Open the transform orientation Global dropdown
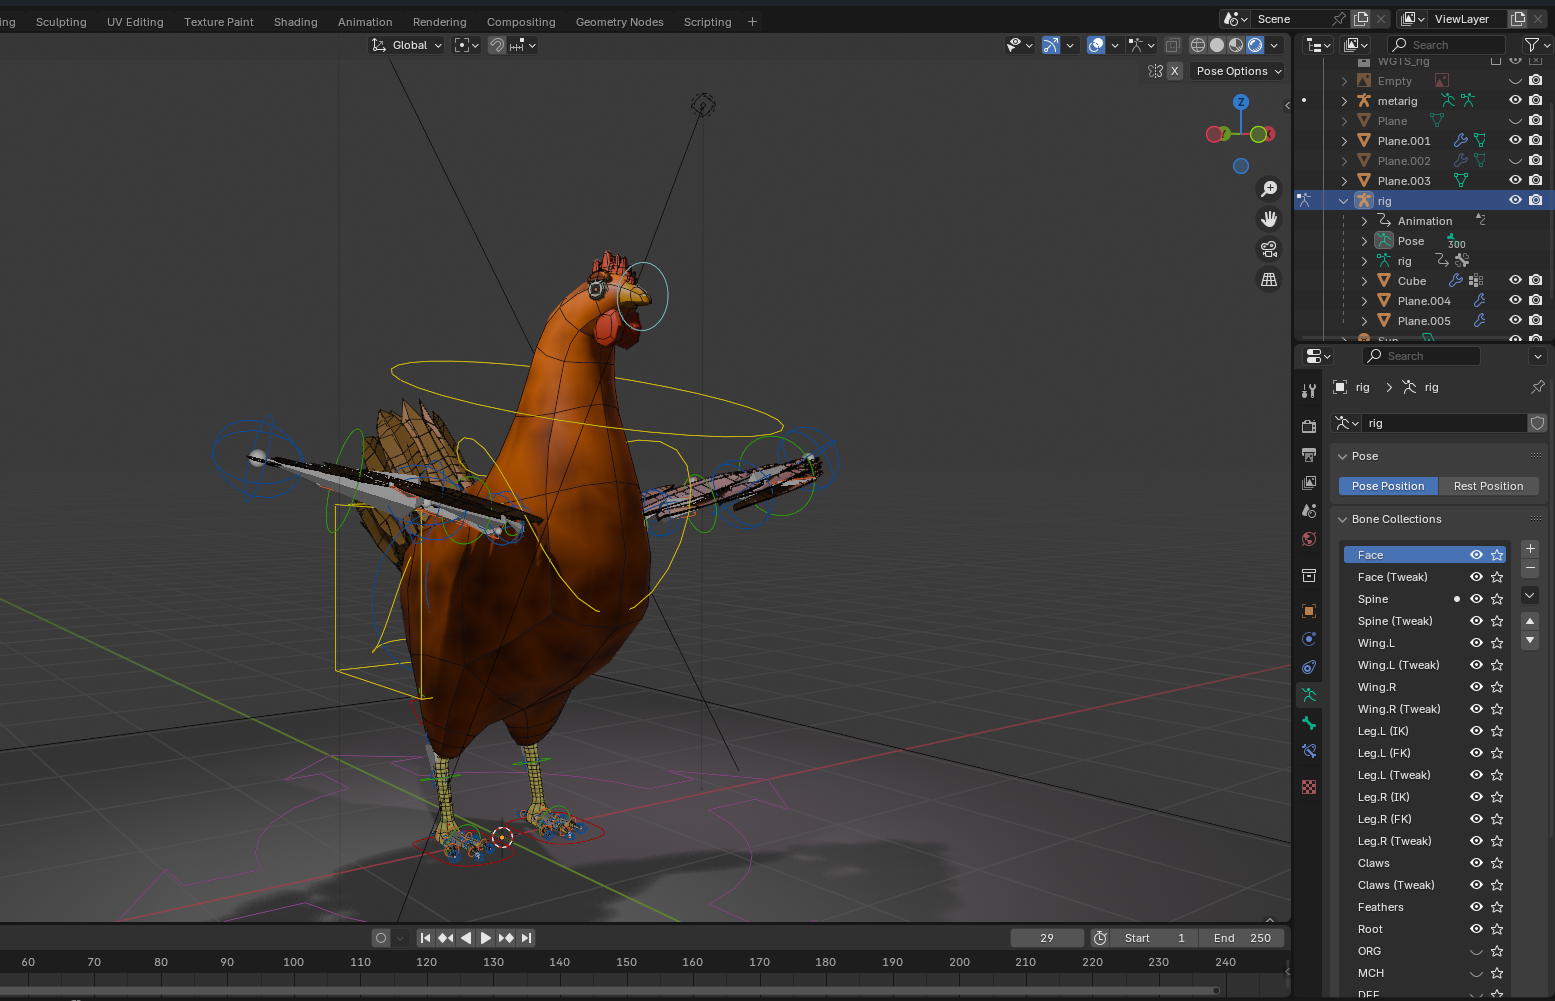1555x1001 pixels. [406, 45]
